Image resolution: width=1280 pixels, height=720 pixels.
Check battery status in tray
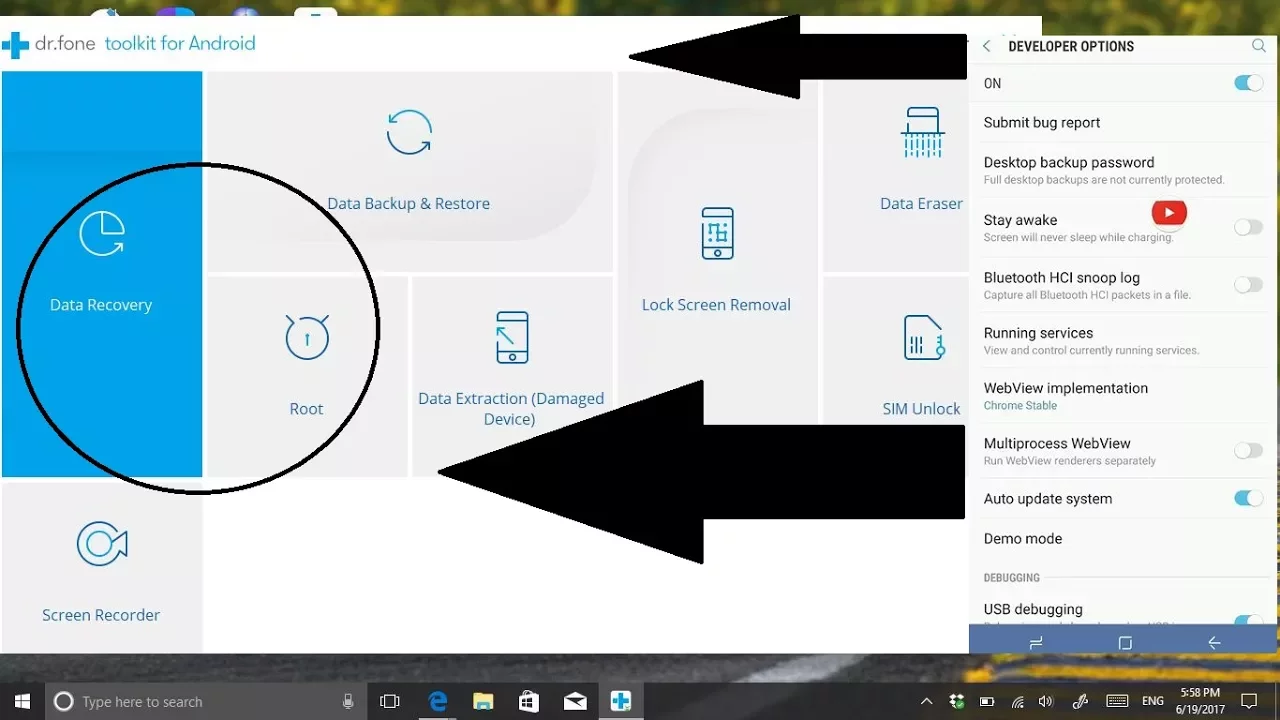(x=987, y=701)
